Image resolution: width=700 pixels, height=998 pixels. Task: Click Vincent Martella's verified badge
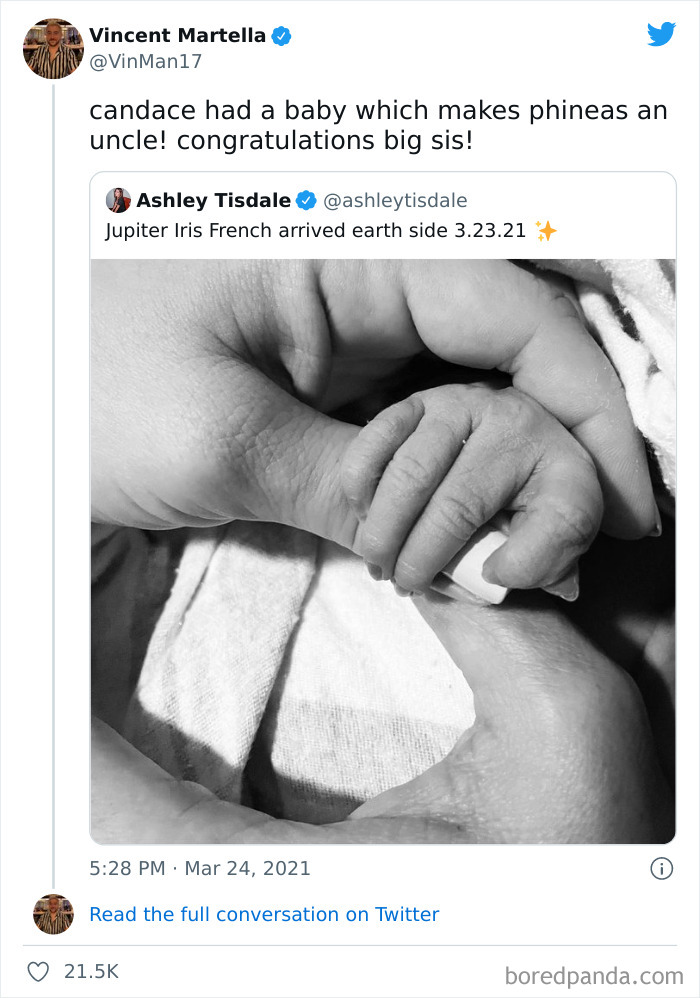coord(283,34)
